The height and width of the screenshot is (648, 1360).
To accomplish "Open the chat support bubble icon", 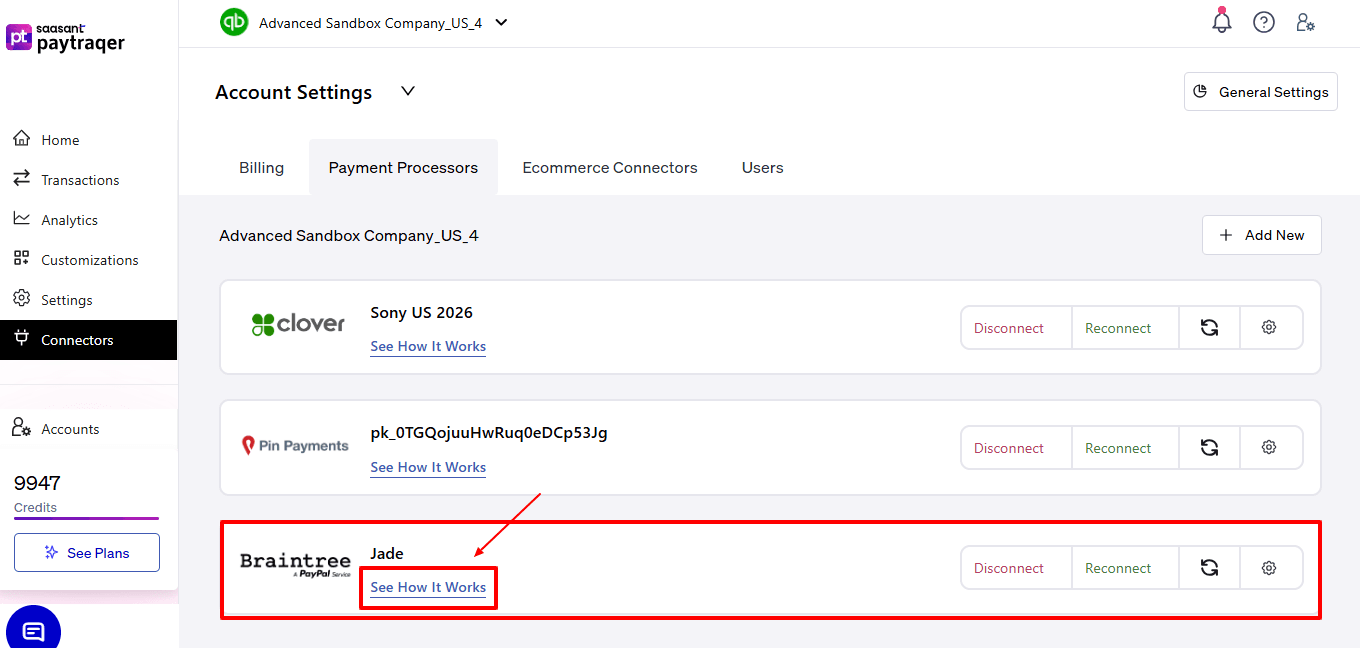I will (x=33, y=631).
